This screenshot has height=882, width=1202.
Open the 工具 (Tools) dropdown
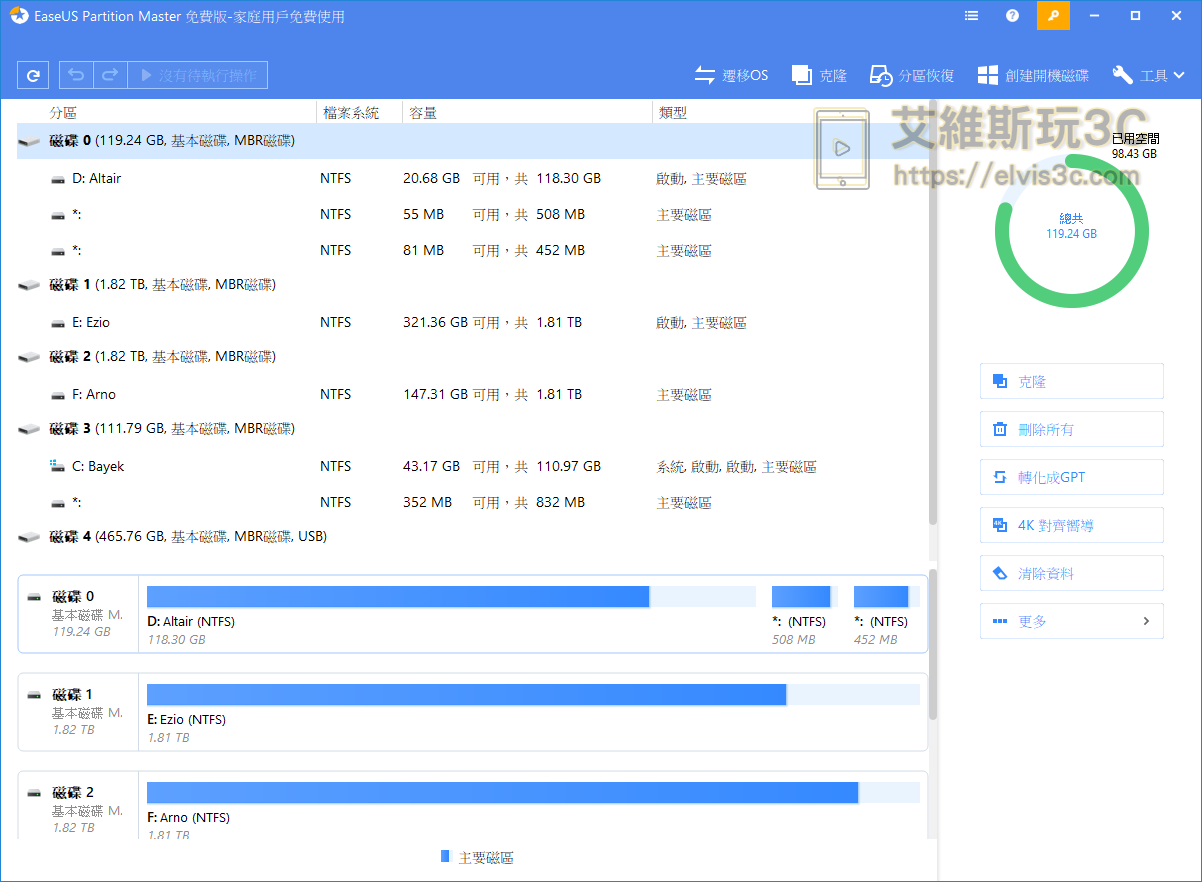(x=1150, y=74)
